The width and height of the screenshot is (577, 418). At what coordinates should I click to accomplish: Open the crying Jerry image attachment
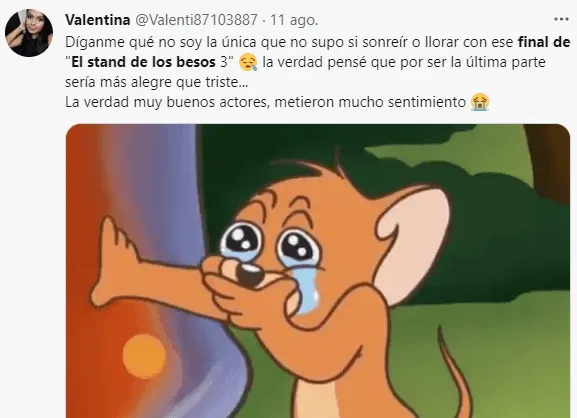point(318,271)
